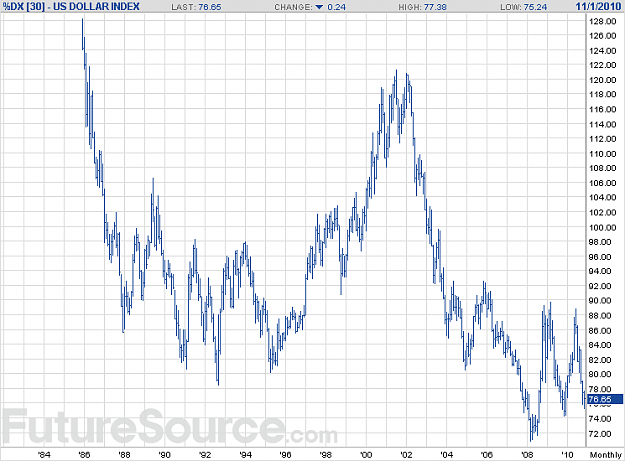Click the 100.00 price axis label

[603, 228]
